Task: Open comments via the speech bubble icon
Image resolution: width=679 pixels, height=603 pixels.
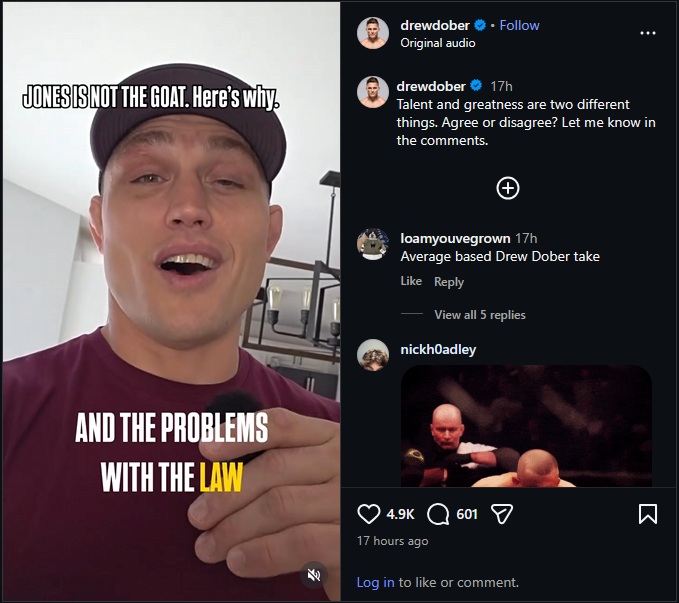Action: click(438, 514)
